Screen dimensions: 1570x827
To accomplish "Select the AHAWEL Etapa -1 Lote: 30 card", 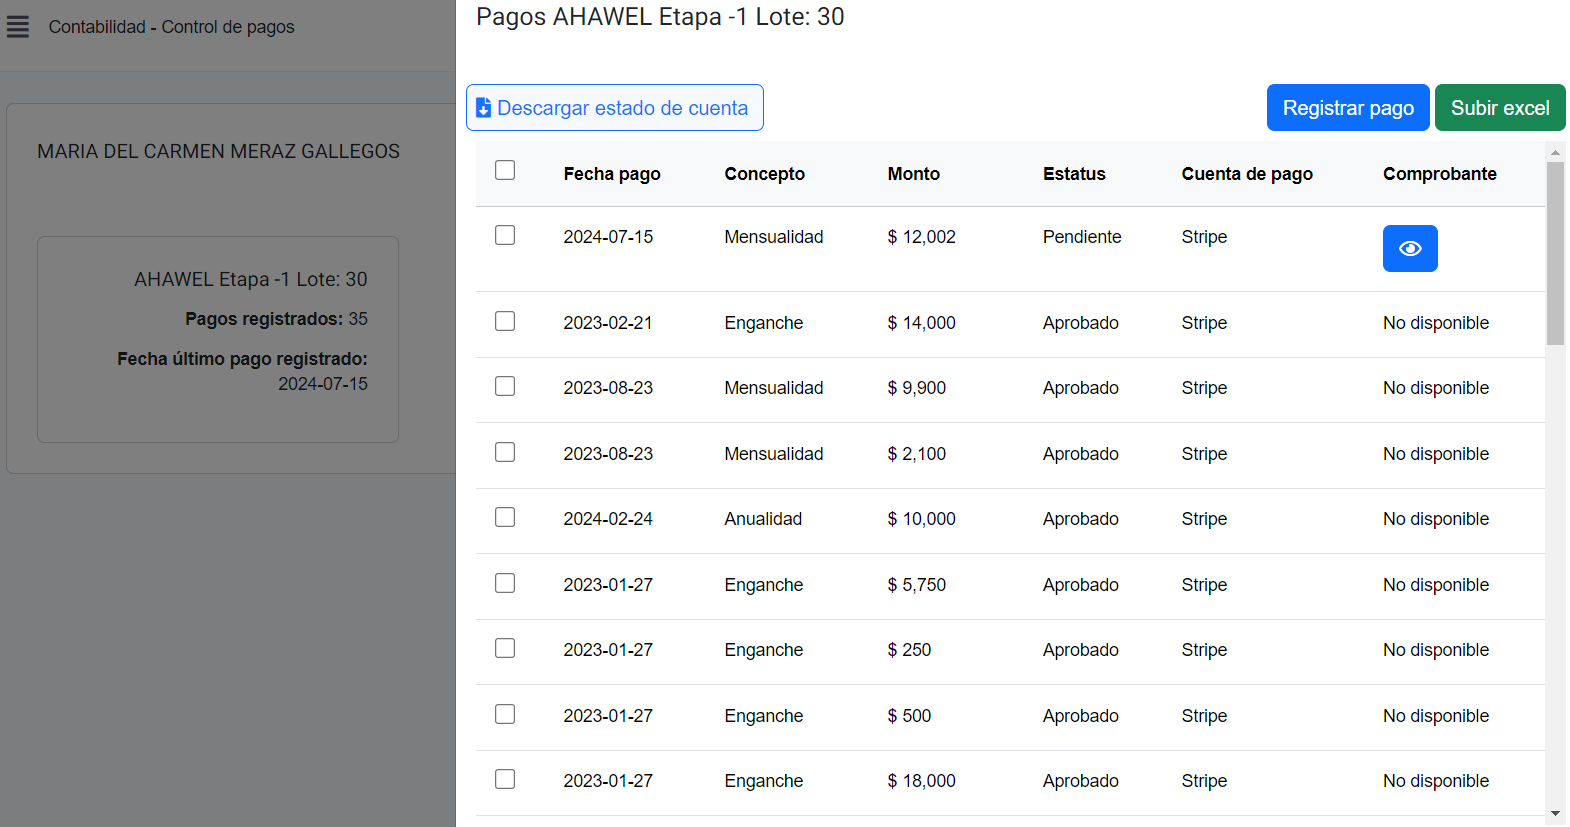I will pos(218,339).
